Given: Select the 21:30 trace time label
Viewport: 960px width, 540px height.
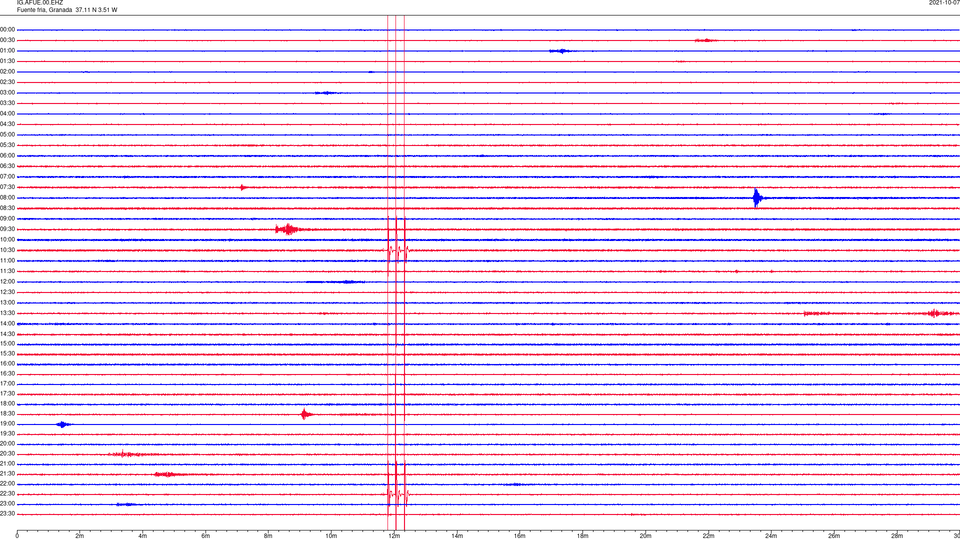Looking at the screenshot, I should pos(7,474).
